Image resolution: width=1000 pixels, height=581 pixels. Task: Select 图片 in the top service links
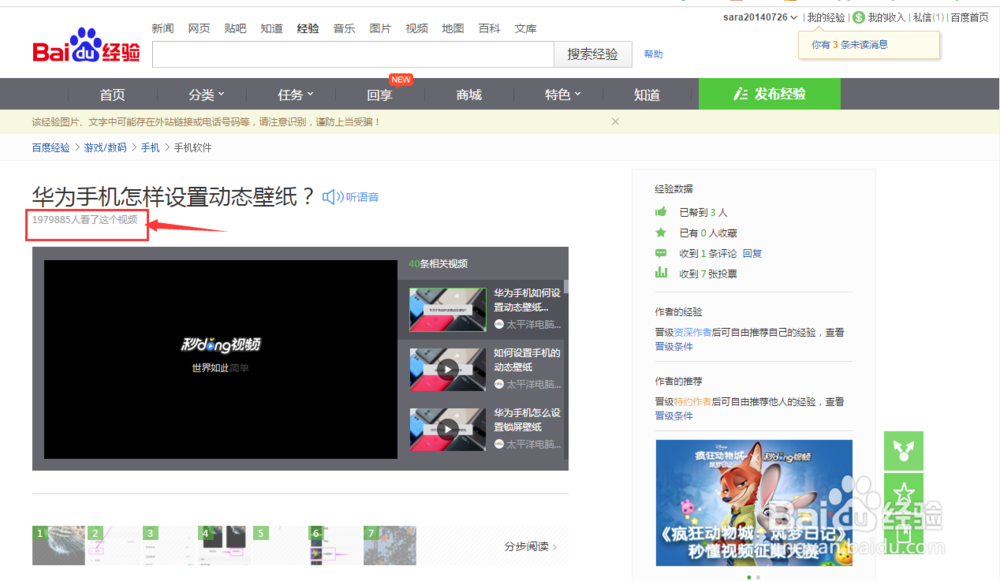[x=380, y=28]
